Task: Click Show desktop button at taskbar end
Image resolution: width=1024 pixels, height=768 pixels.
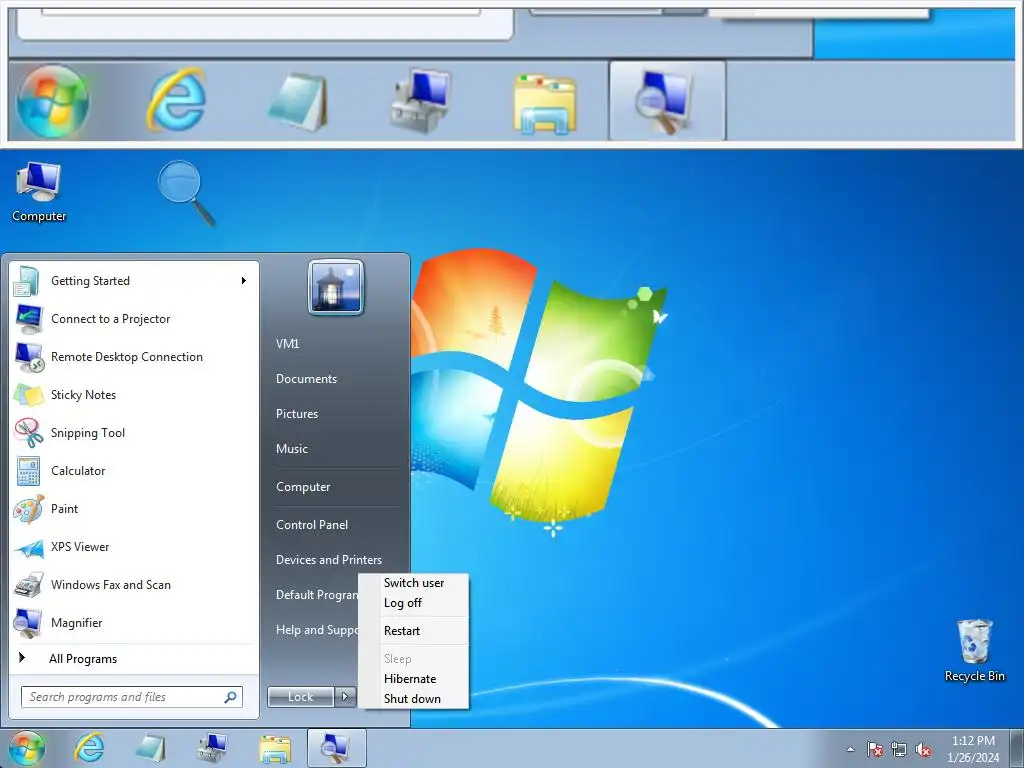Action: (1017, 748)
